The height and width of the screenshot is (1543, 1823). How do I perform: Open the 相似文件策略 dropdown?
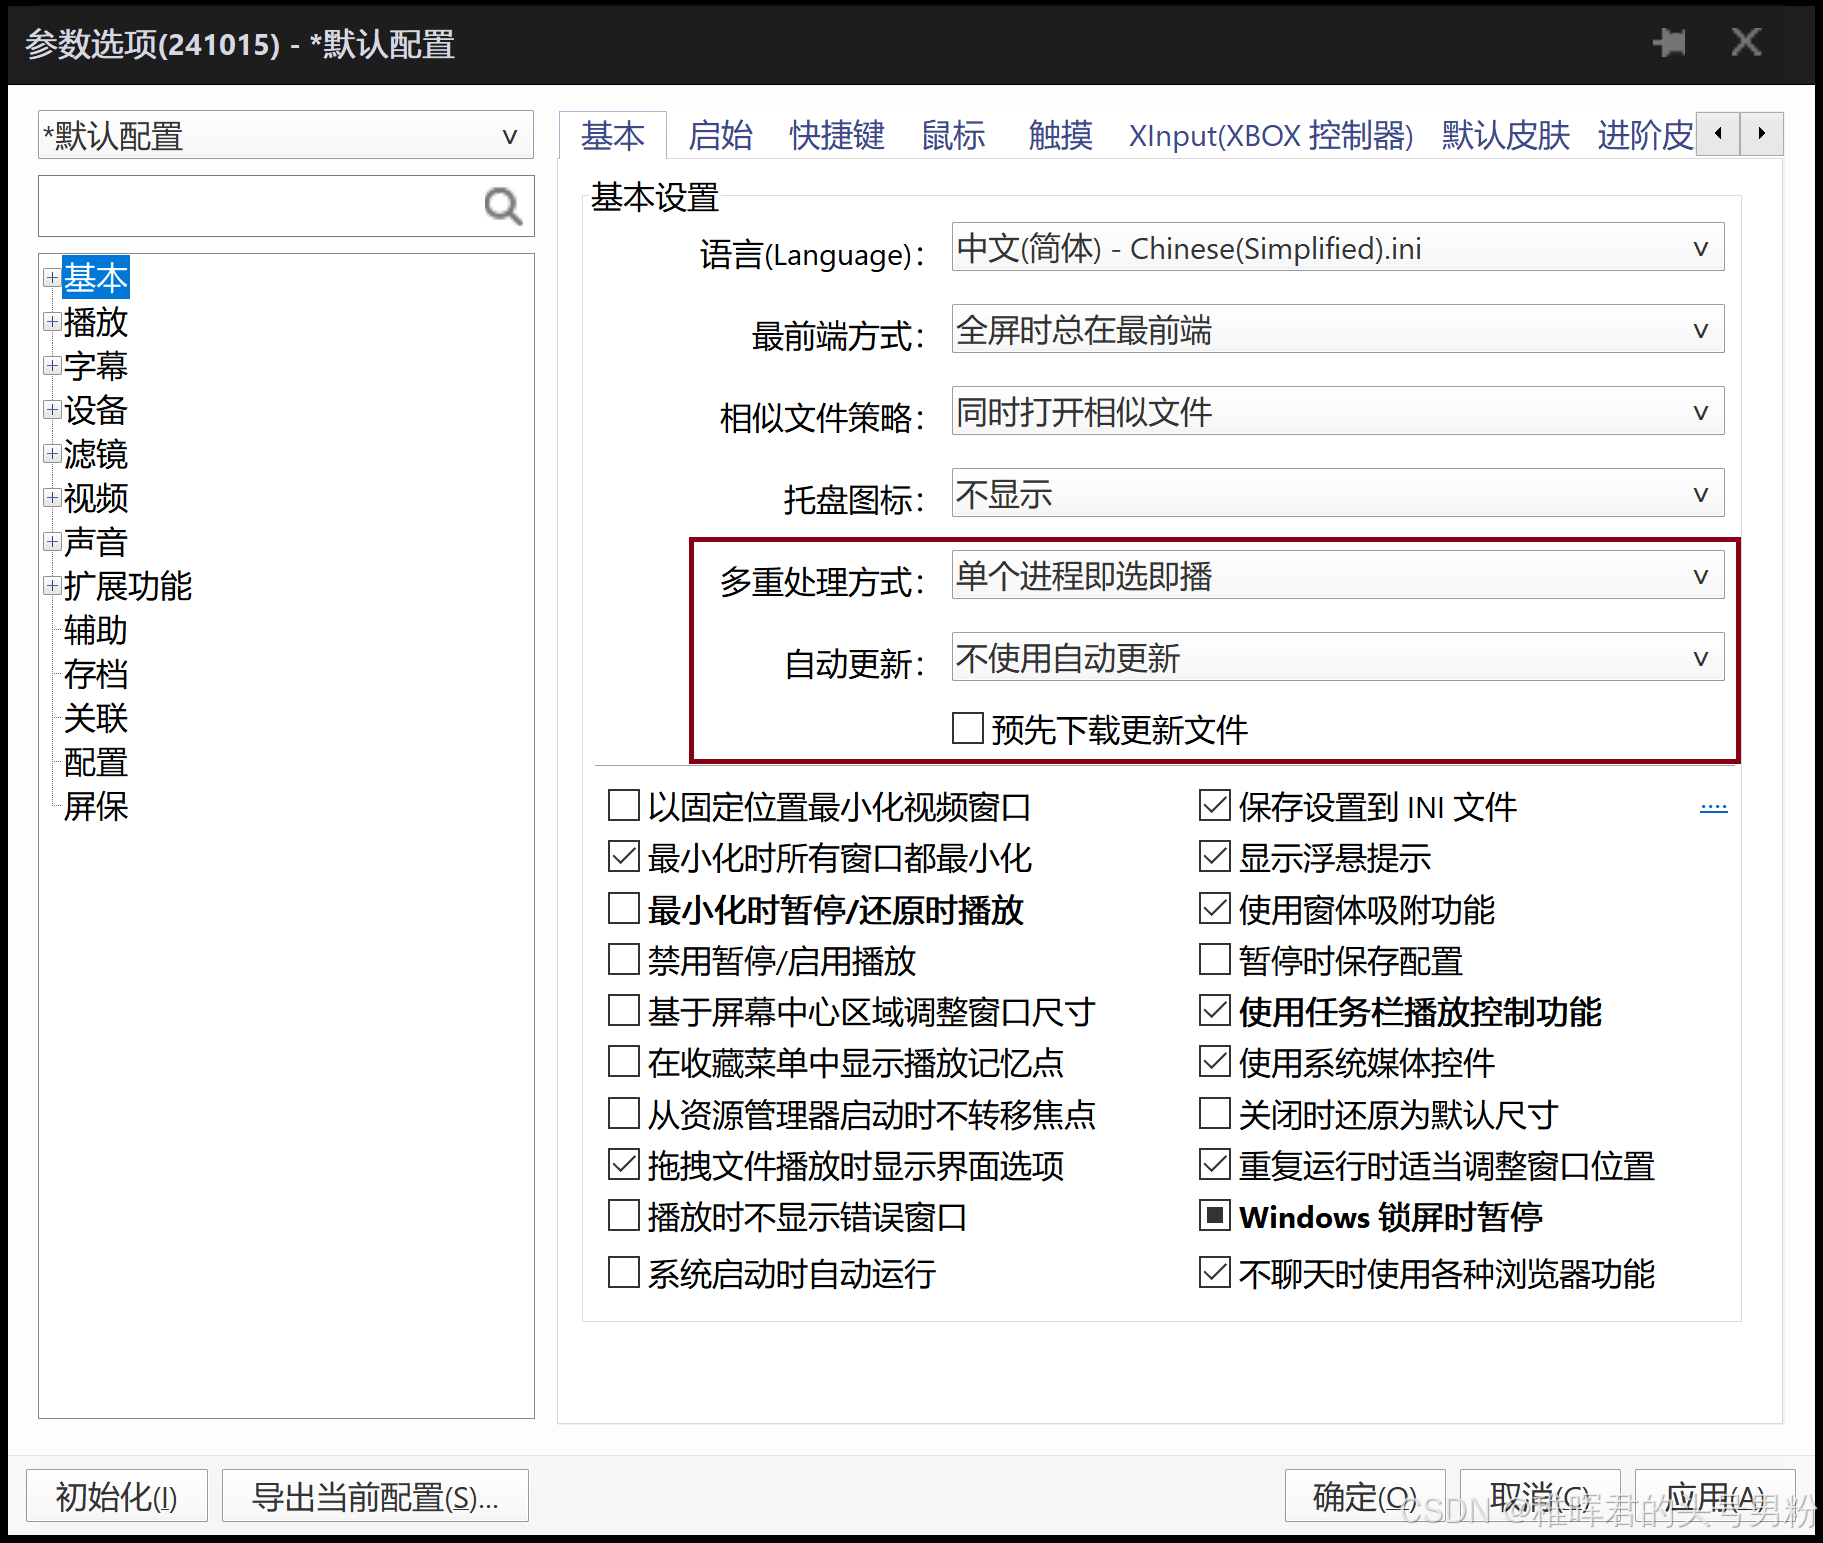click(x=1338, y=411)
